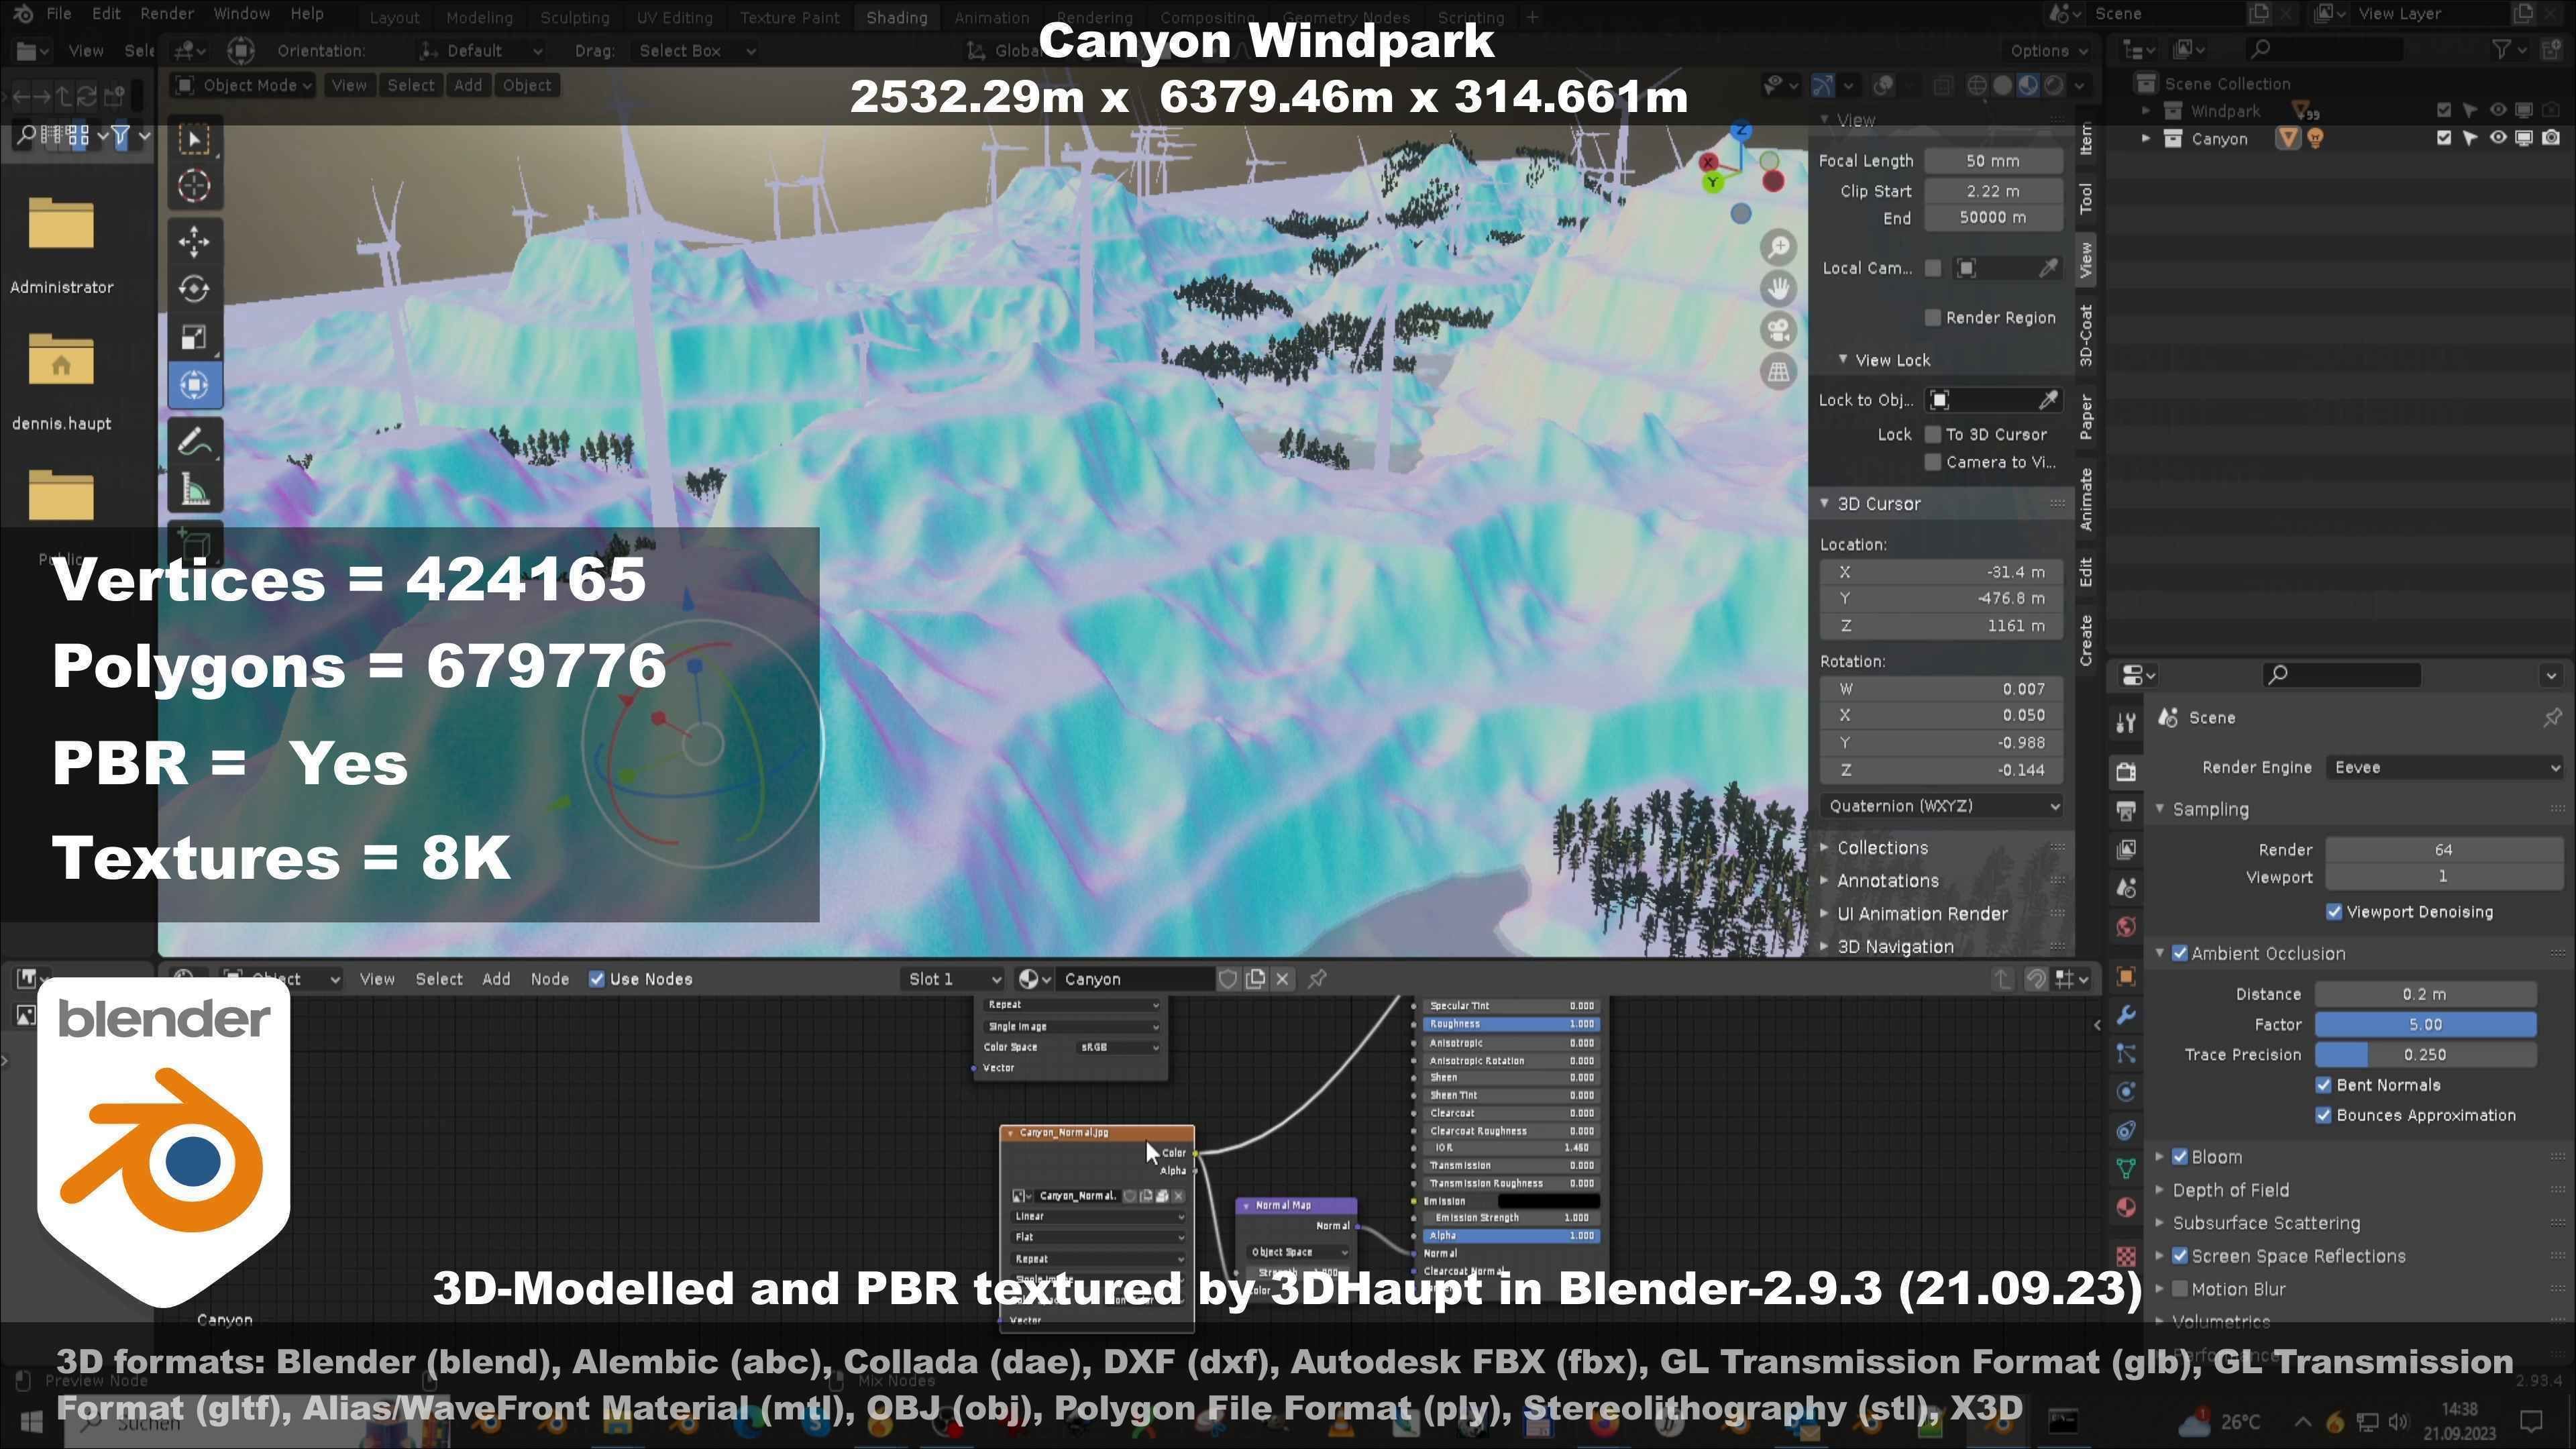The width and height of the screenshot is (2576, 1449).
Task: Adjust the Trace Precision slider
Action: [x=2426, y=1054]
